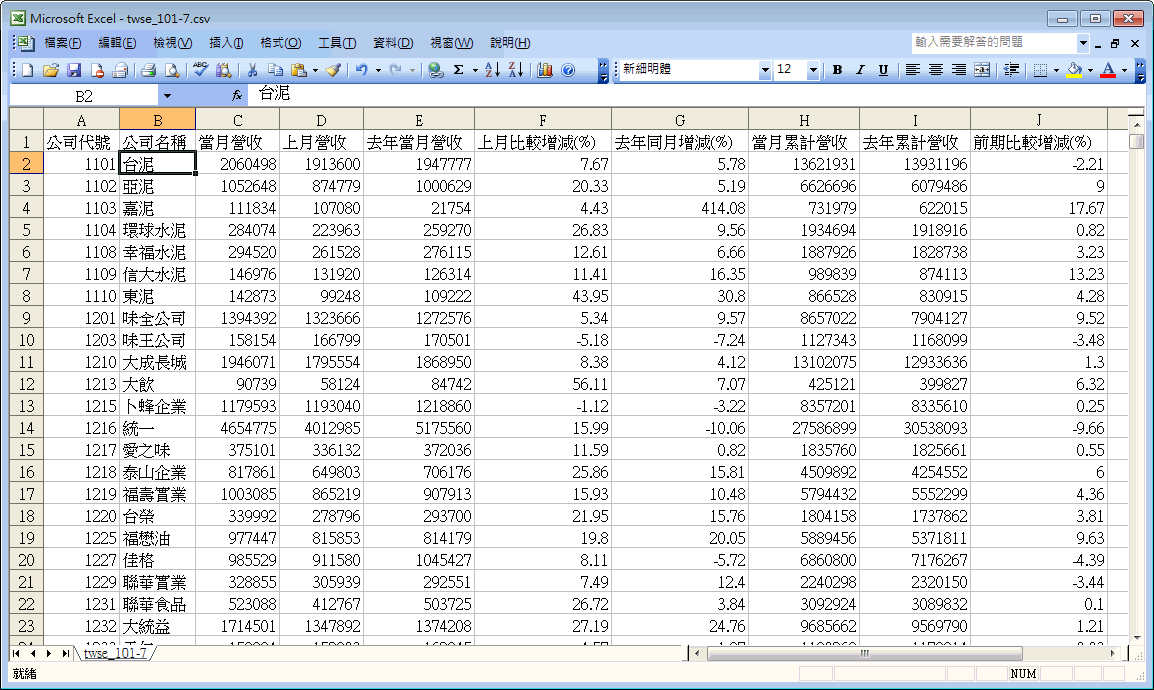Expand the AutoSum functions arrow
1154x690 pixels.
[475, 70]
